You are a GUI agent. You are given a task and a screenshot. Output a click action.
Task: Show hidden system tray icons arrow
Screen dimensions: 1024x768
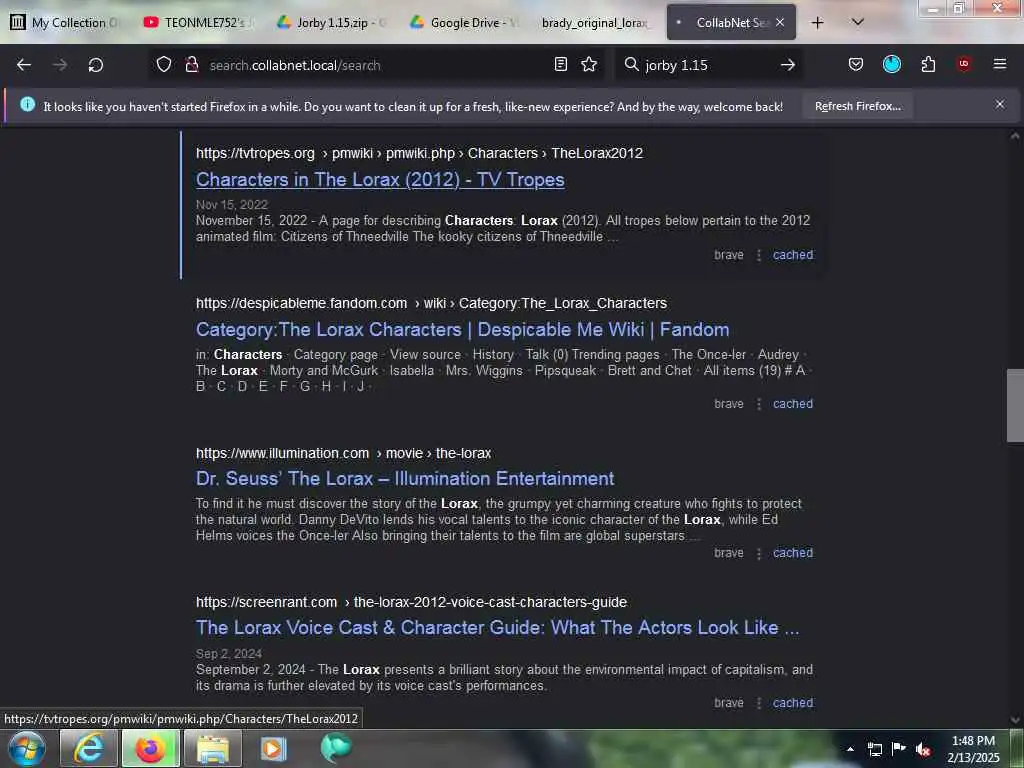[850, 748]
